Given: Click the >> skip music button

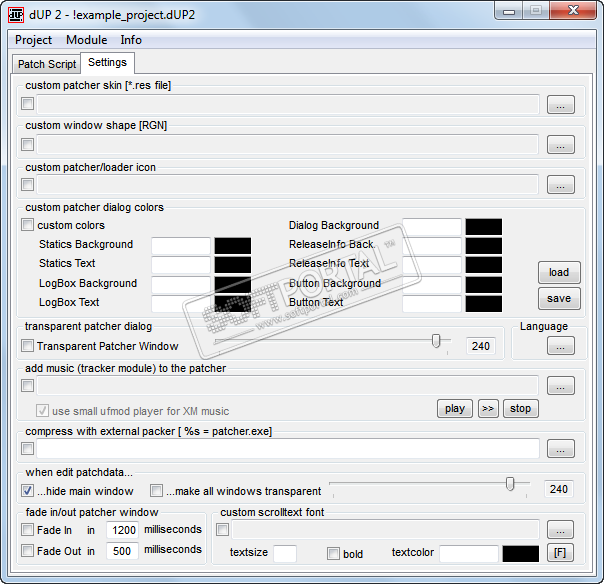Looking at the screenshot, I should (x=487, y=408).
